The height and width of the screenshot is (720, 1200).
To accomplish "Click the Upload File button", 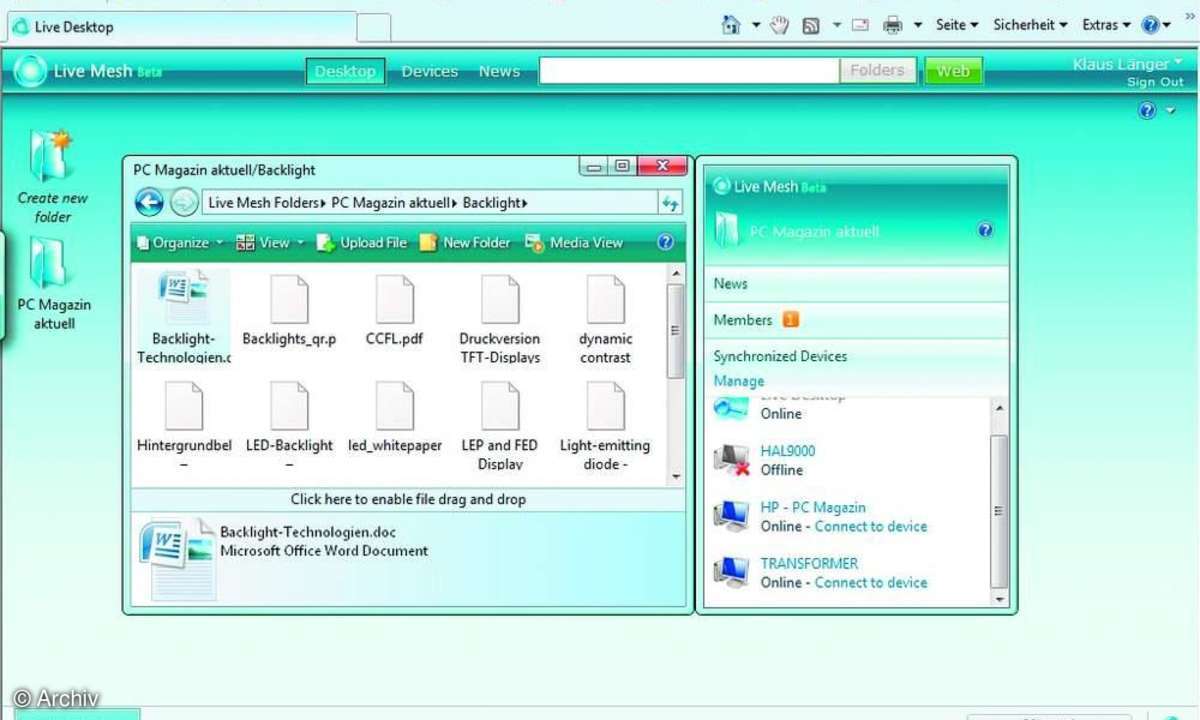I will click(362, 242).
